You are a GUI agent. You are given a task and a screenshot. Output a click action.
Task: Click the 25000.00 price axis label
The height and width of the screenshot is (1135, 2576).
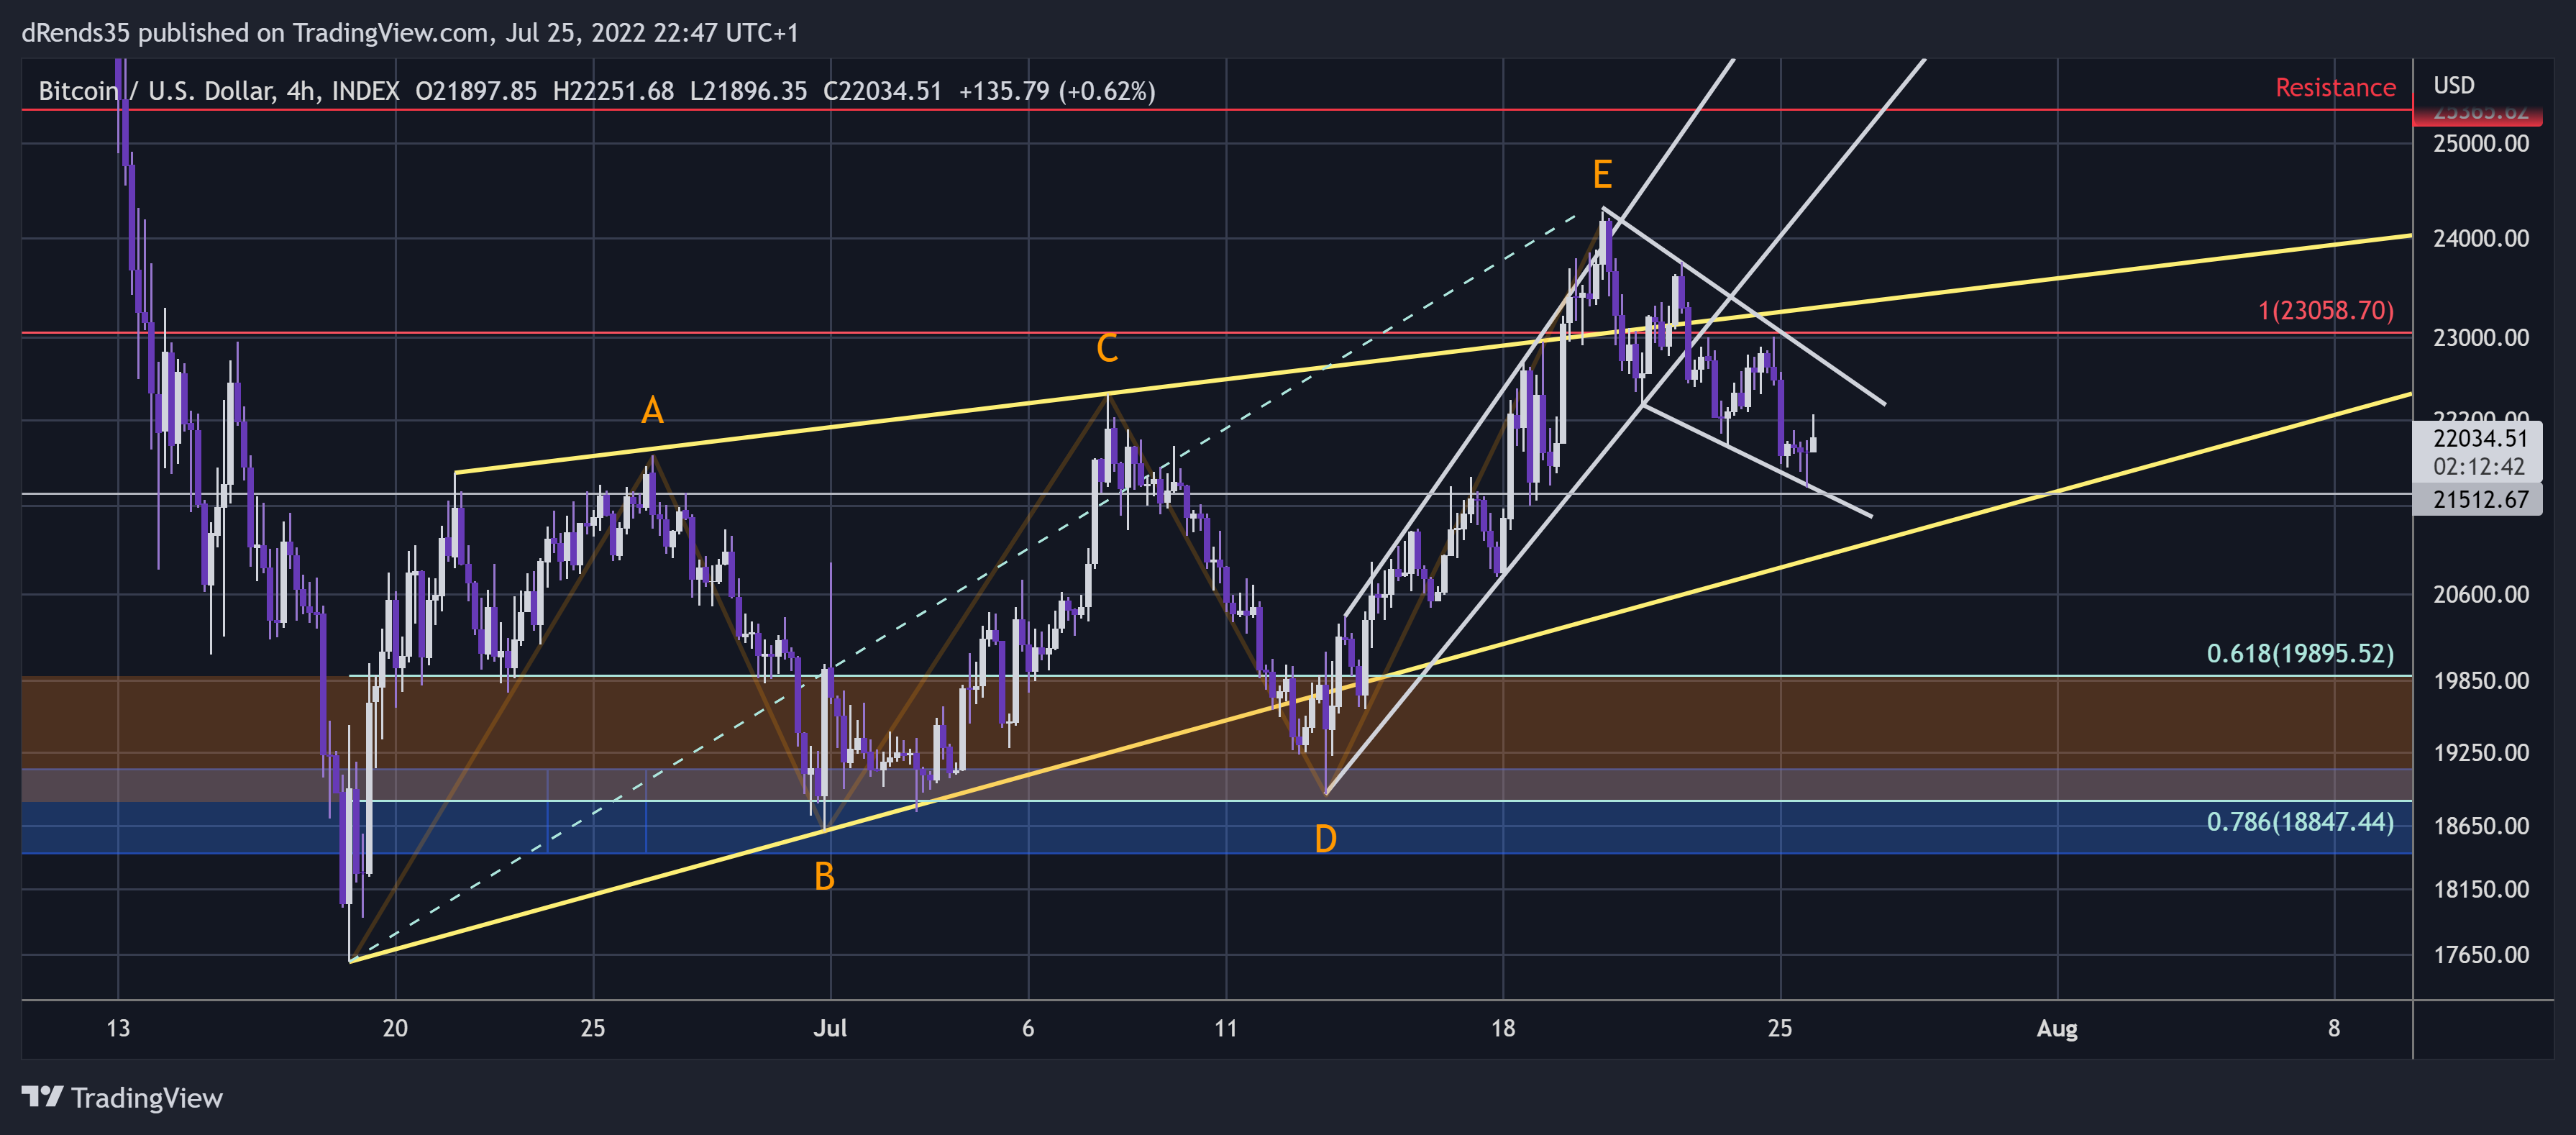click(x=2481, y=143)
